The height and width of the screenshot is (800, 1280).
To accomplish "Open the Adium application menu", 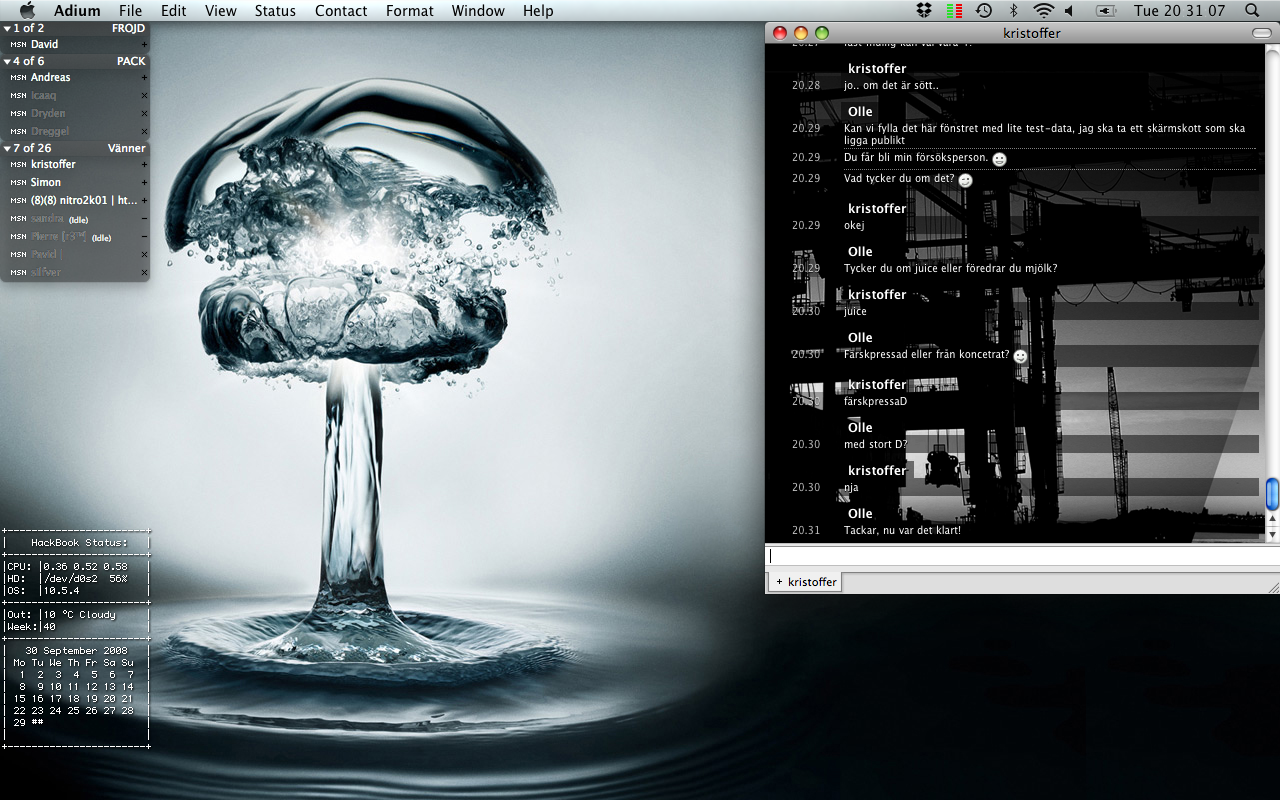I will 77,11.
